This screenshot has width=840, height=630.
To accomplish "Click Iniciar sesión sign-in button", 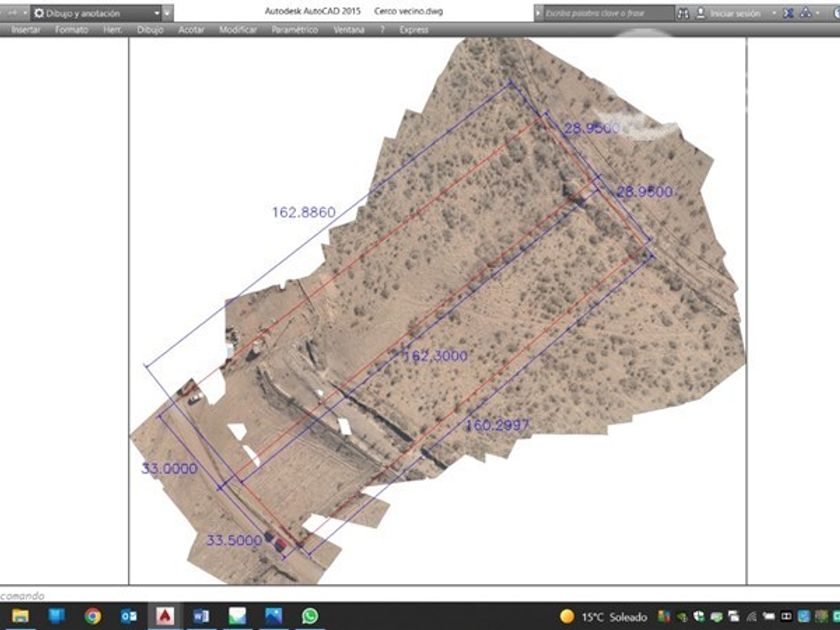I will tap(735, 13).
